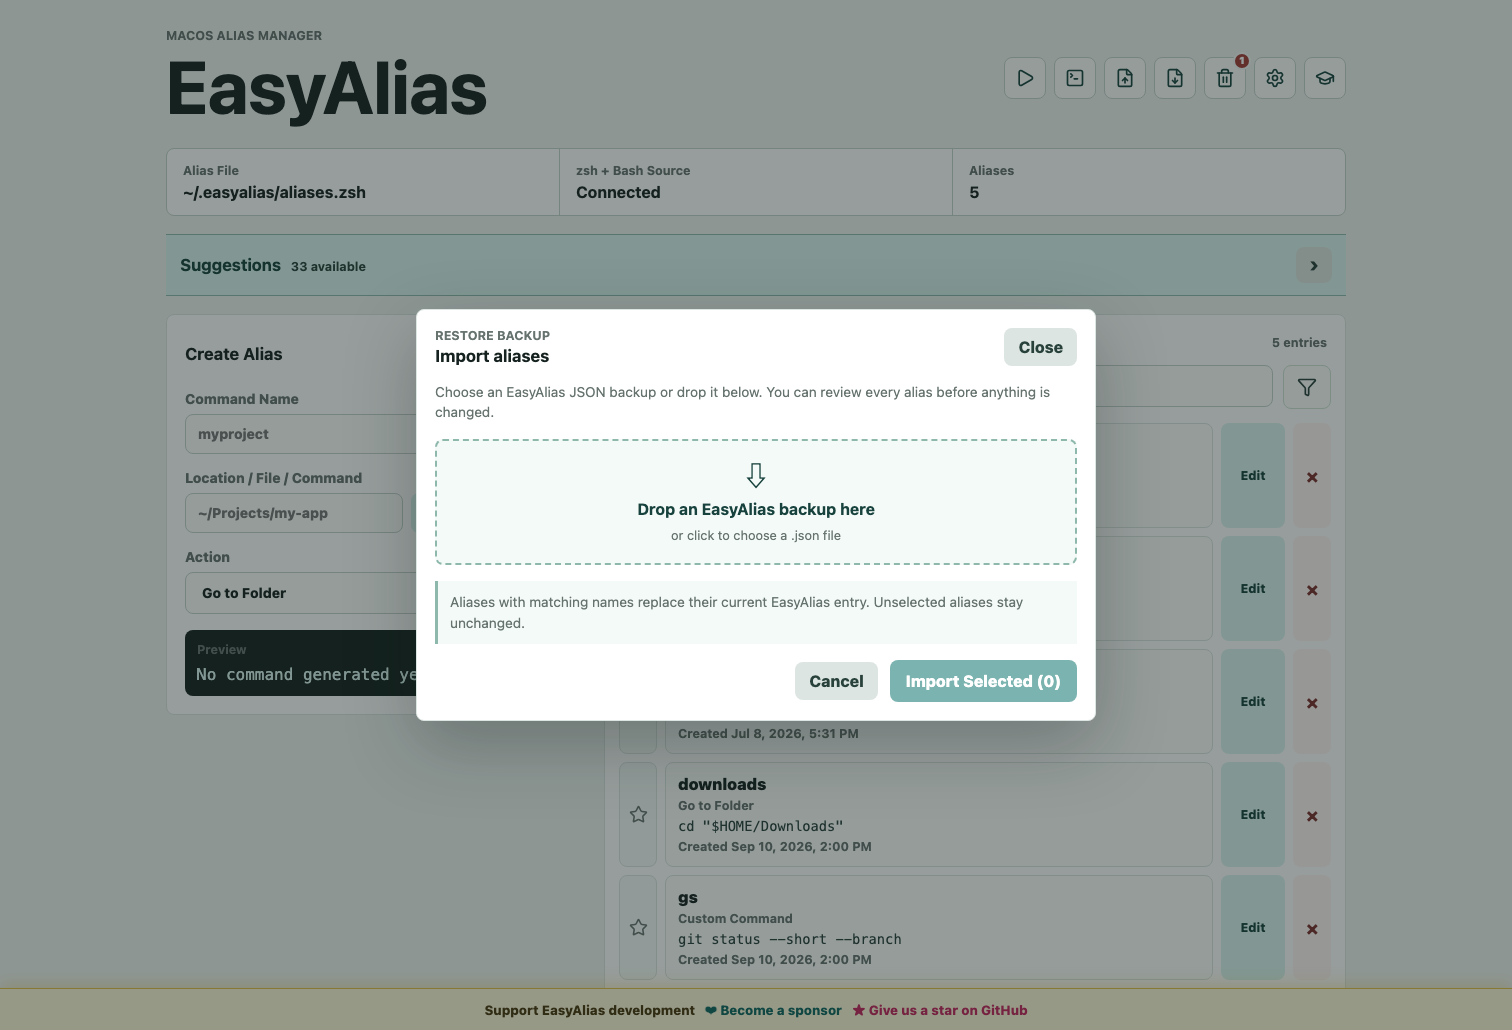Click Cancel in the import dialog

(836, 681)
